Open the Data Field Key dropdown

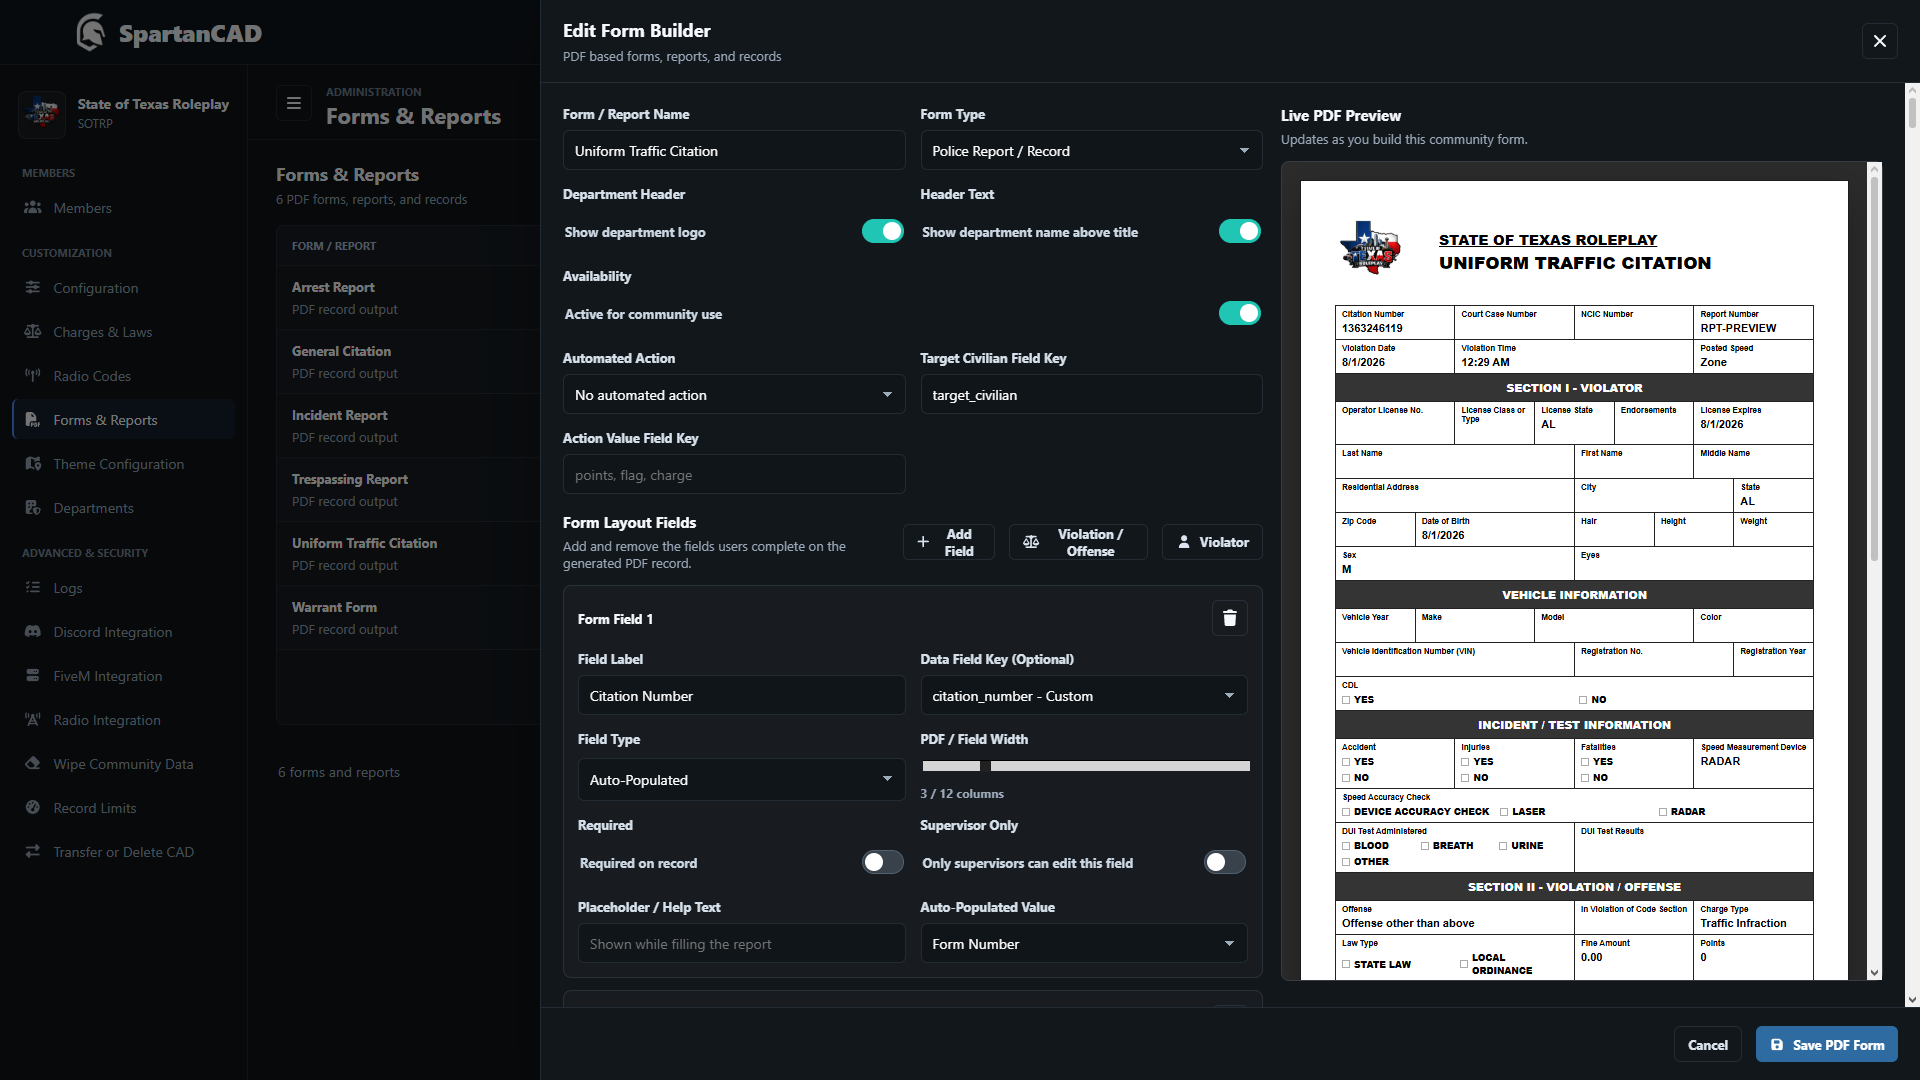point(1084,696)
